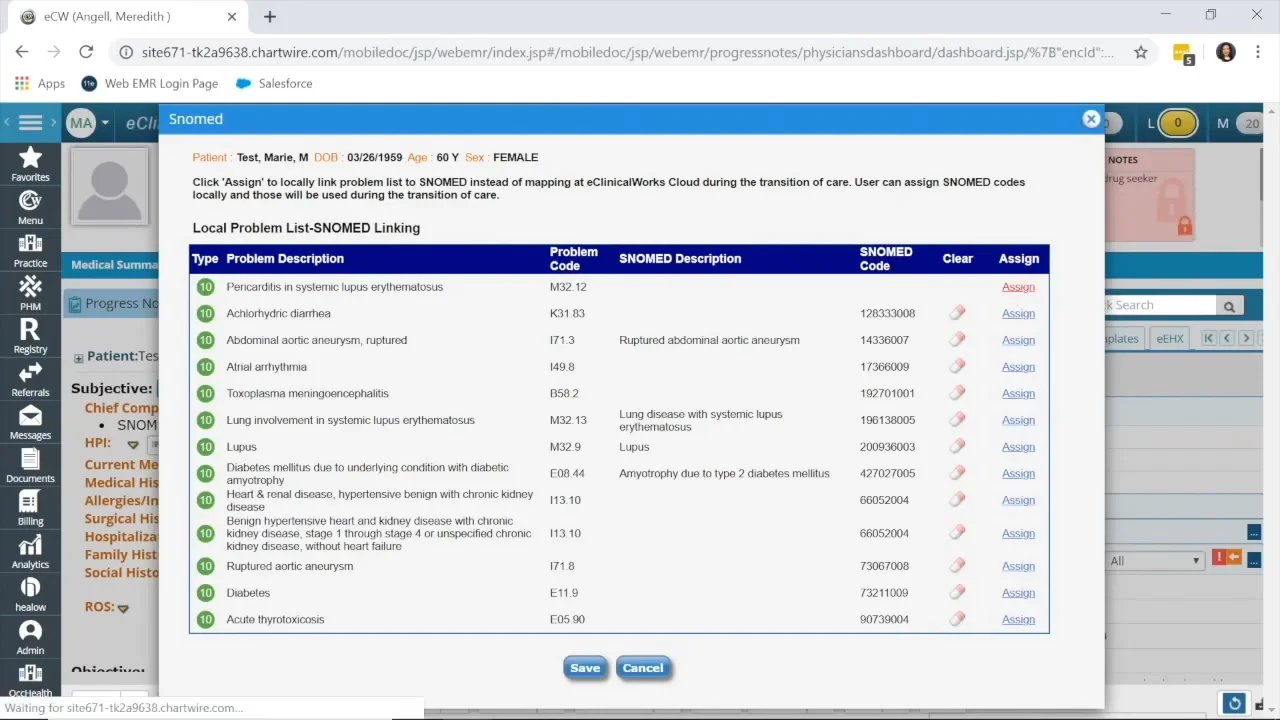Switch to the eCW (Angell, Meredith) browser tab
The image size is (1280, 720).
(x=120, y=17)
